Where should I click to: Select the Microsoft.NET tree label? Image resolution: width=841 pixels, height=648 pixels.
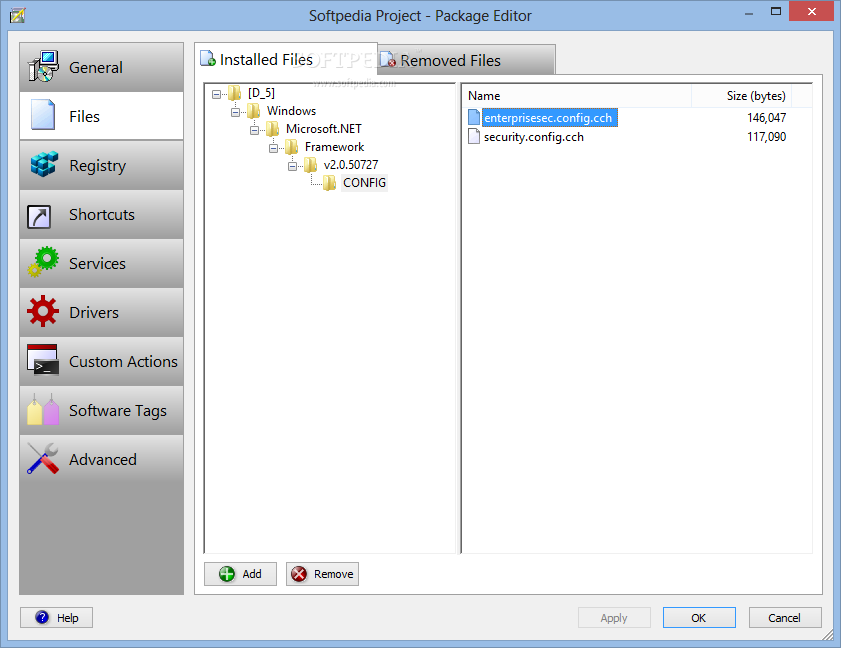tap(323, 129)
